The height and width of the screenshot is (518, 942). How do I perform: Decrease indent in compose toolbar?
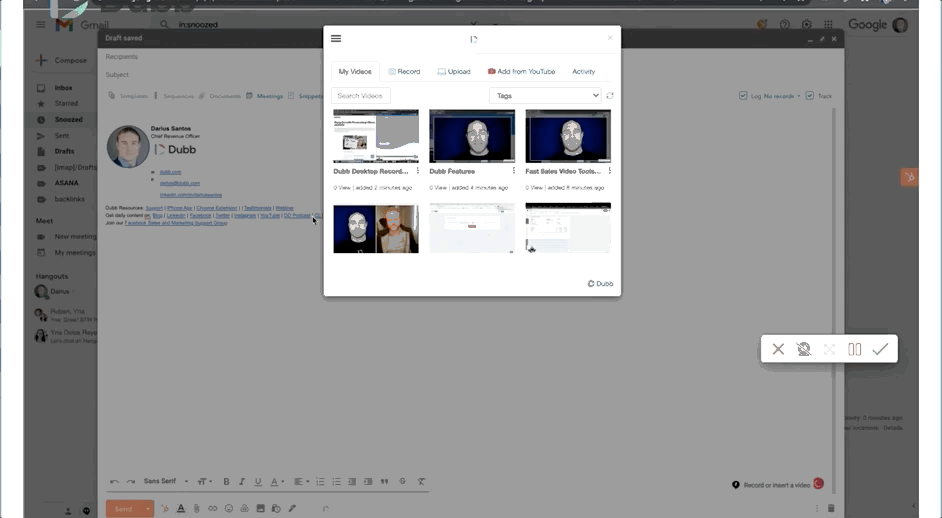point(352,481)
